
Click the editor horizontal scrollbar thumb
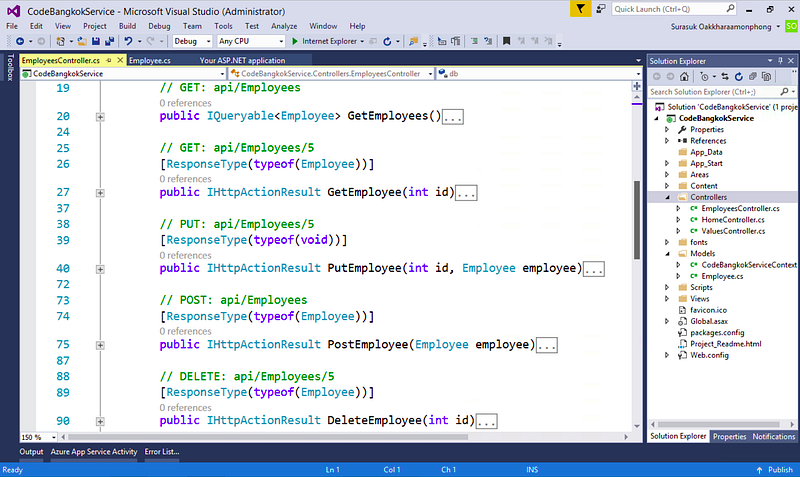(268, 437)
